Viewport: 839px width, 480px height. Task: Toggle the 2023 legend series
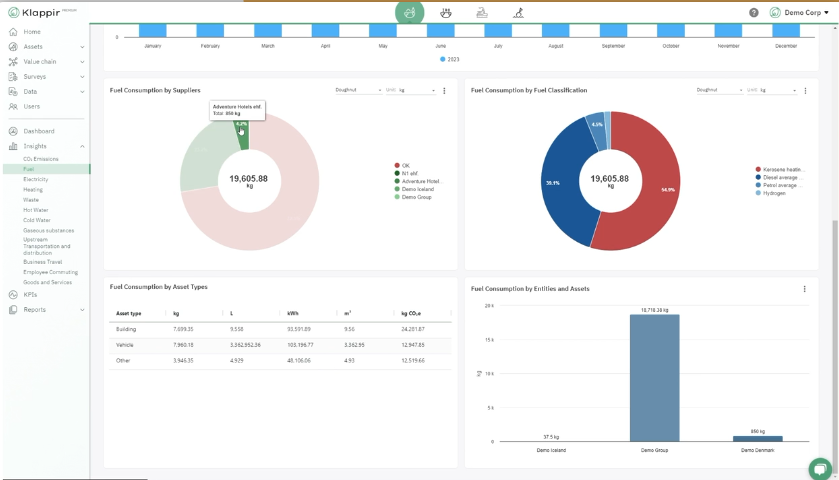pyautogui.click(x=449, y=59)
